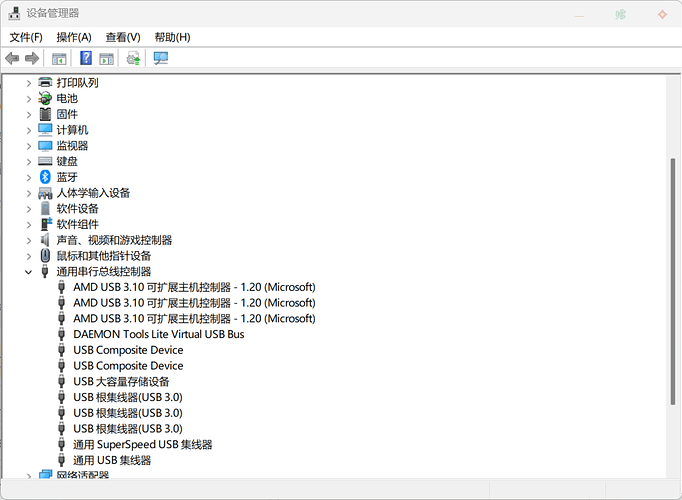Click Update device driver toolbar icon

(134, 58)
